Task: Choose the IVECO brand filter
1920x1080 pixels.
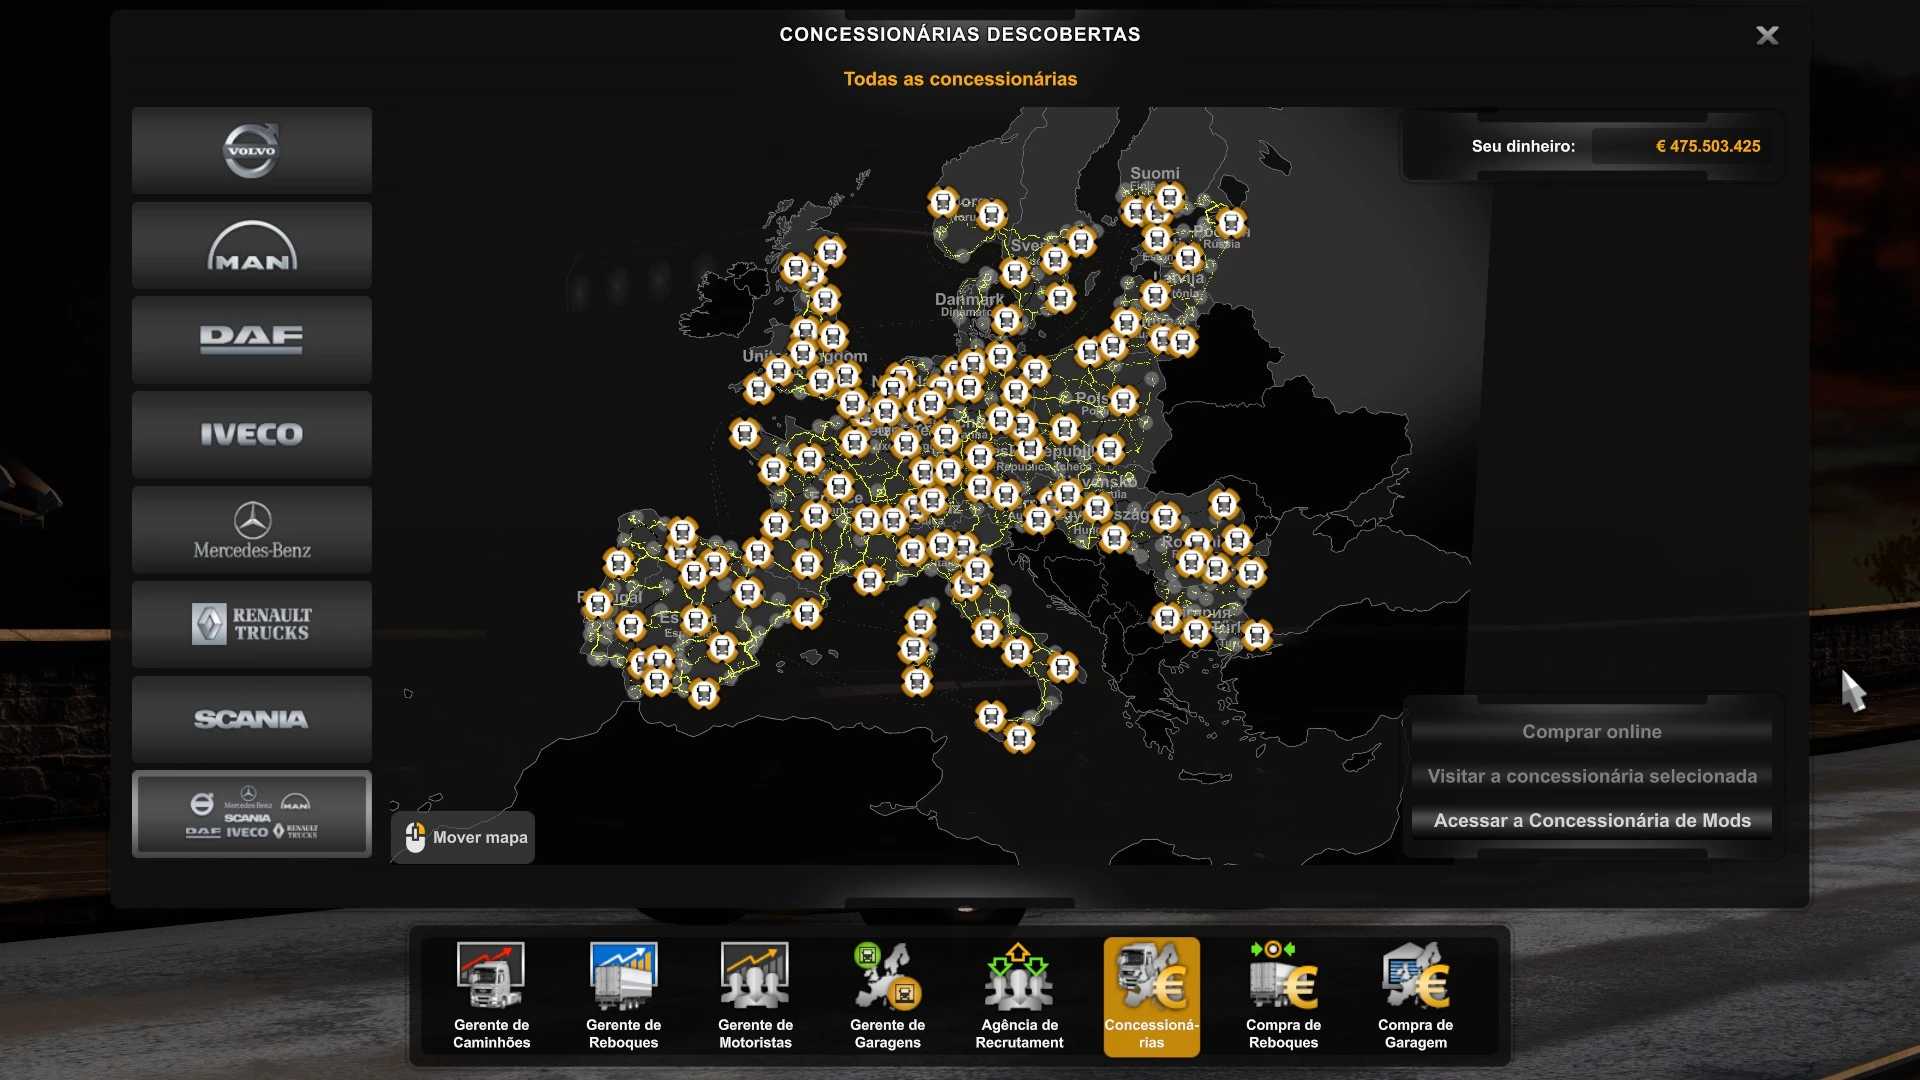Action: click(251, 435)
